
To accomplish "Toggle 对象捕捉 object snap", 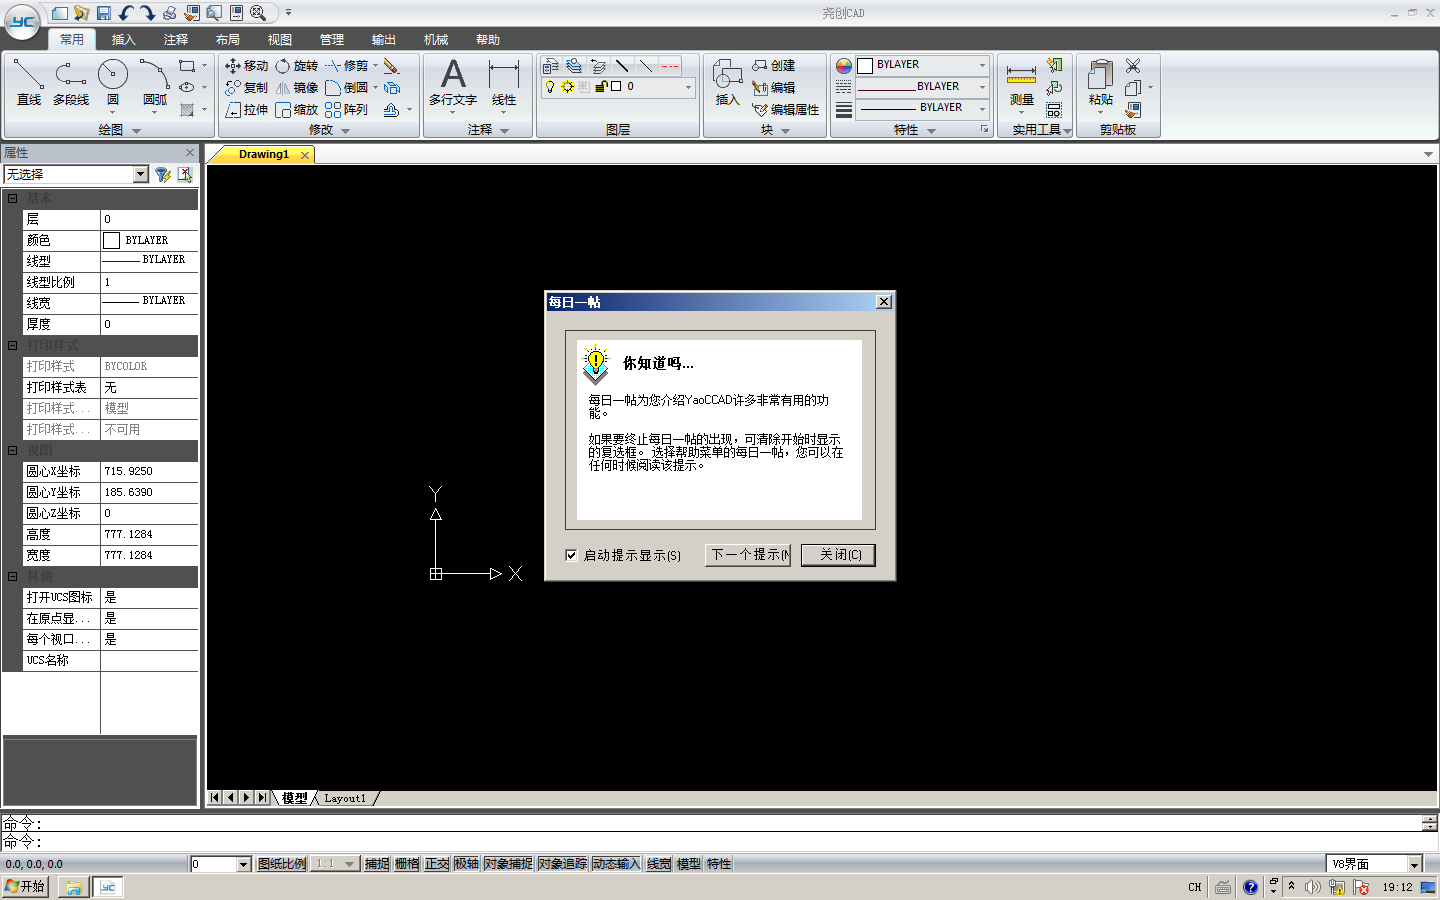I will point(508,864).
